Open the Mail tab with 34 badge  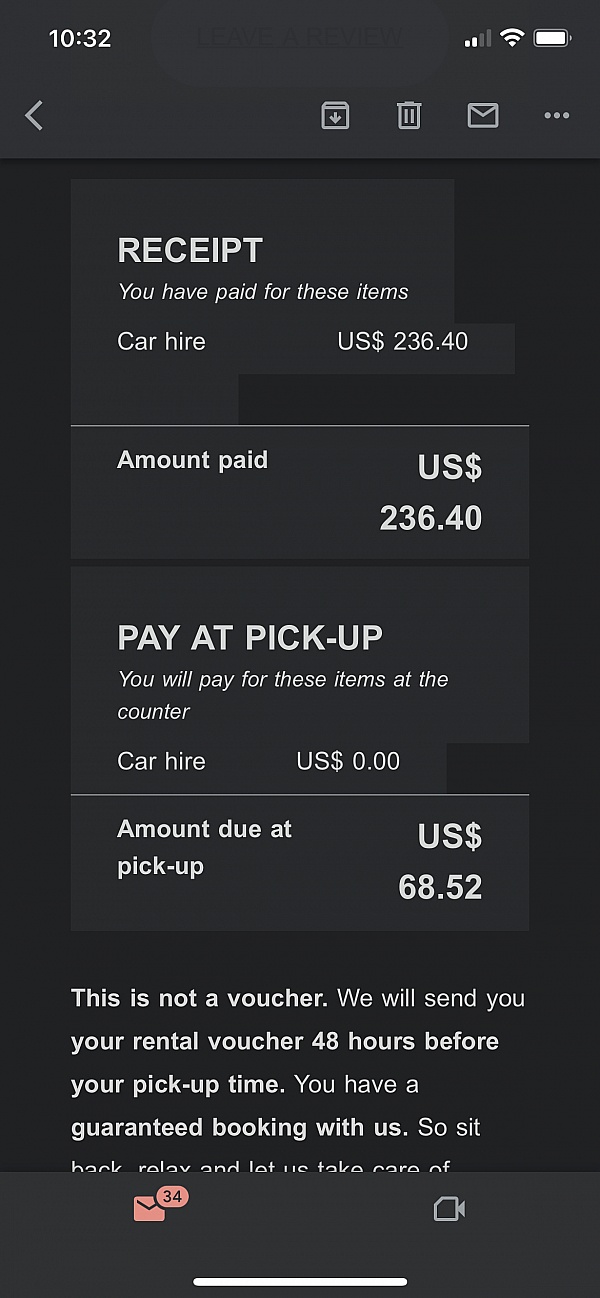tap(150, 1209)
